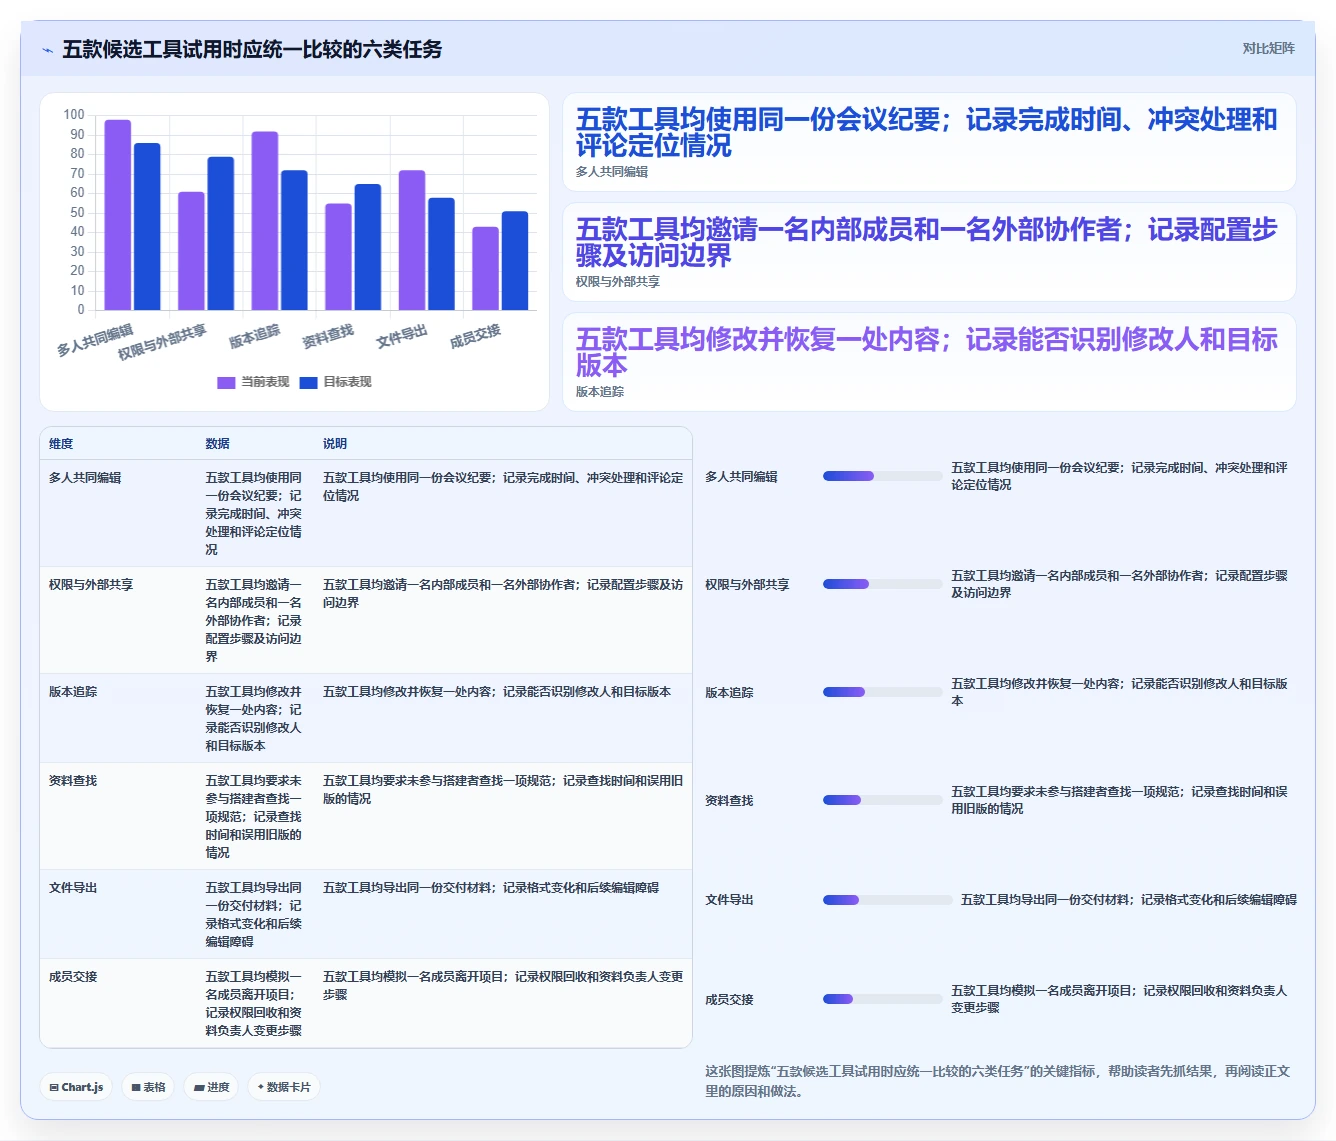
Task: Click 多人共同编辑 label in progress list
Action: point(741,477)
